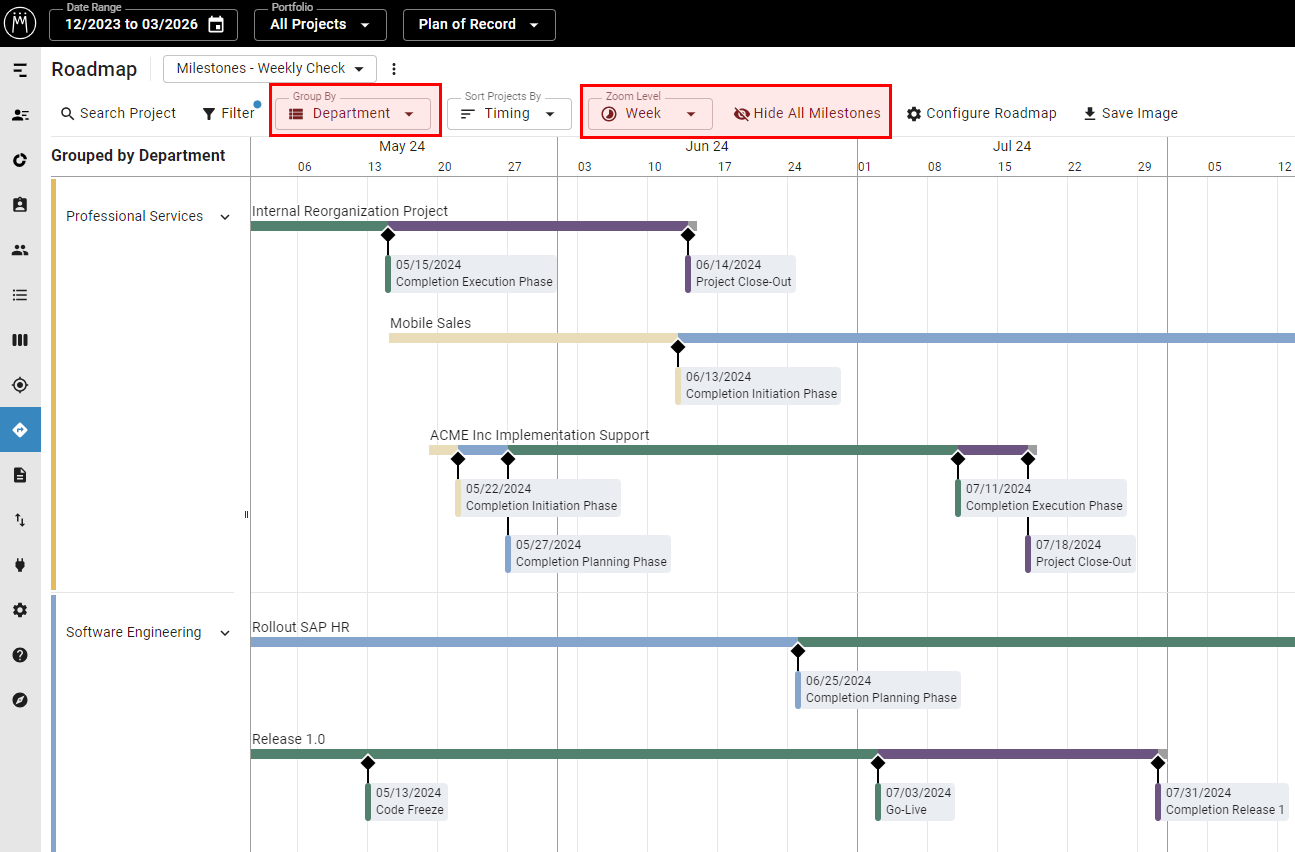Image resolution: width=1295 pixels, height=852 pixels.
Task: Click Save Image on the roadmap
Action: tap(1130, 113)
